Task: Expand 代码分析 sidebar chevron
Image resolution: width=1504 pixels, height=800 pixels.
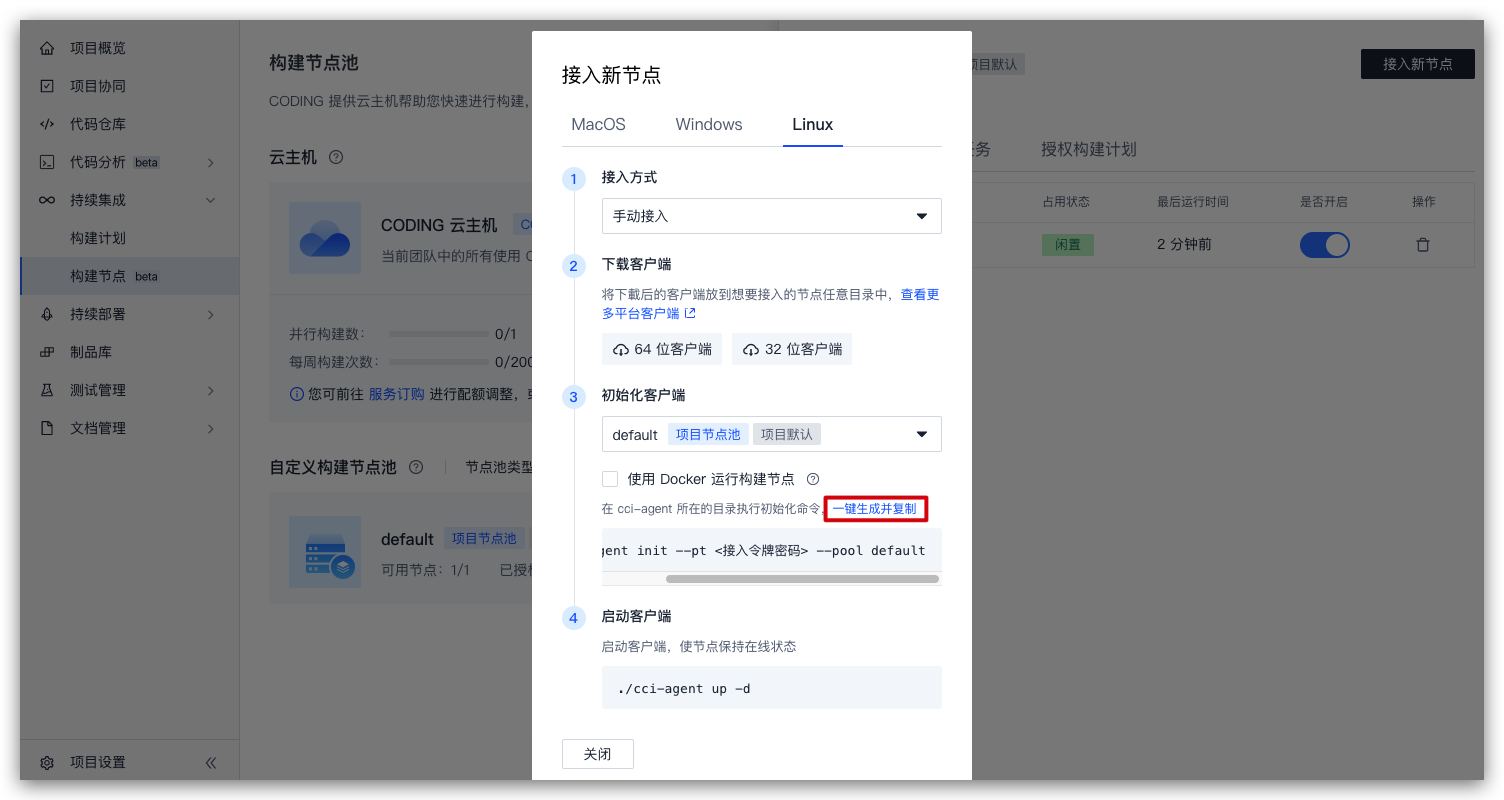Action: click(211, 162)
